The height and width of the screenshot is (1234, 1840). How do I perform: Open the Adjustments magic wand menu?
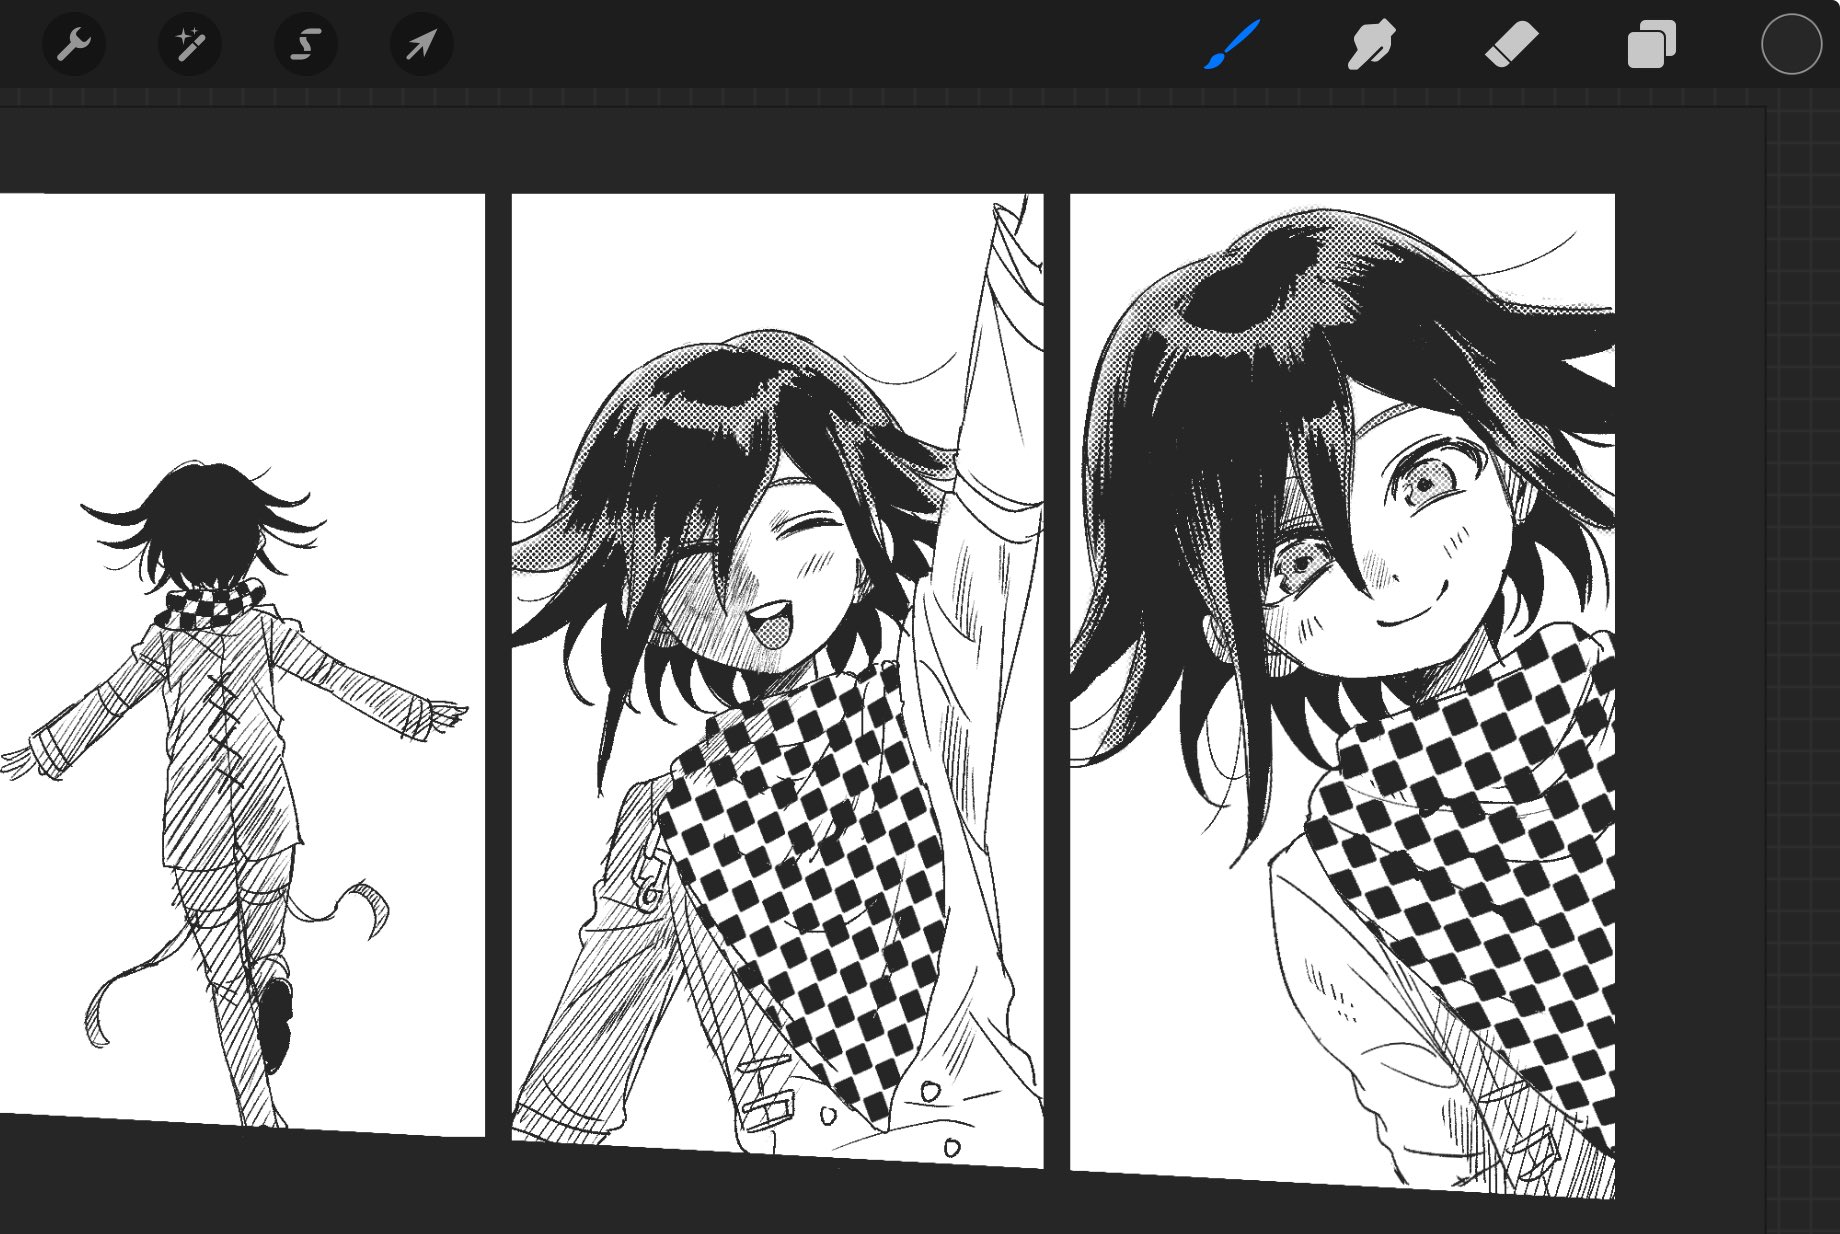pyautogui.click(x=190, y=45)
